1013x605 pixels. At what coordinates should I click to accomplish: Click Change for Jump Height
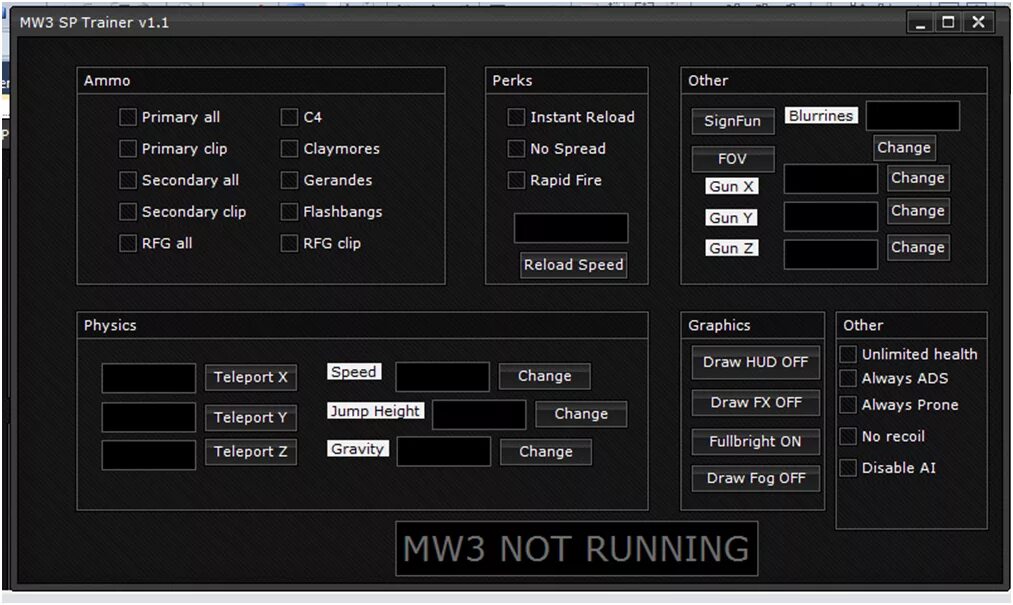coord(581,414)
